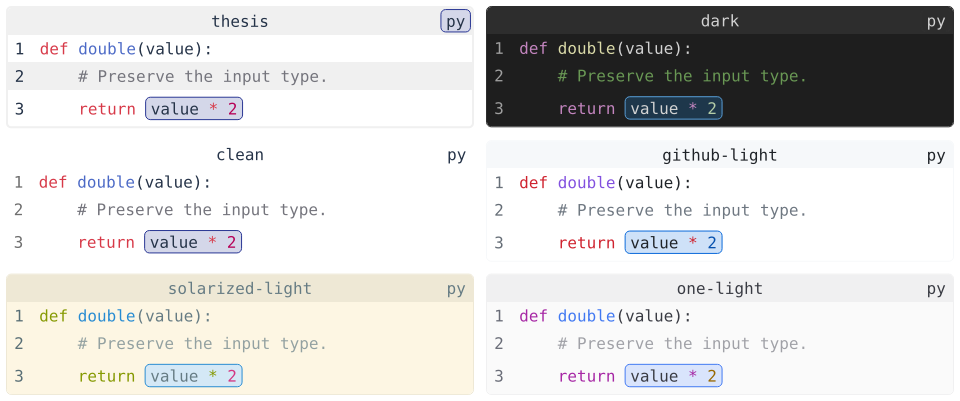Click the 'return' keyword in thesis block

tap(107, 109)
